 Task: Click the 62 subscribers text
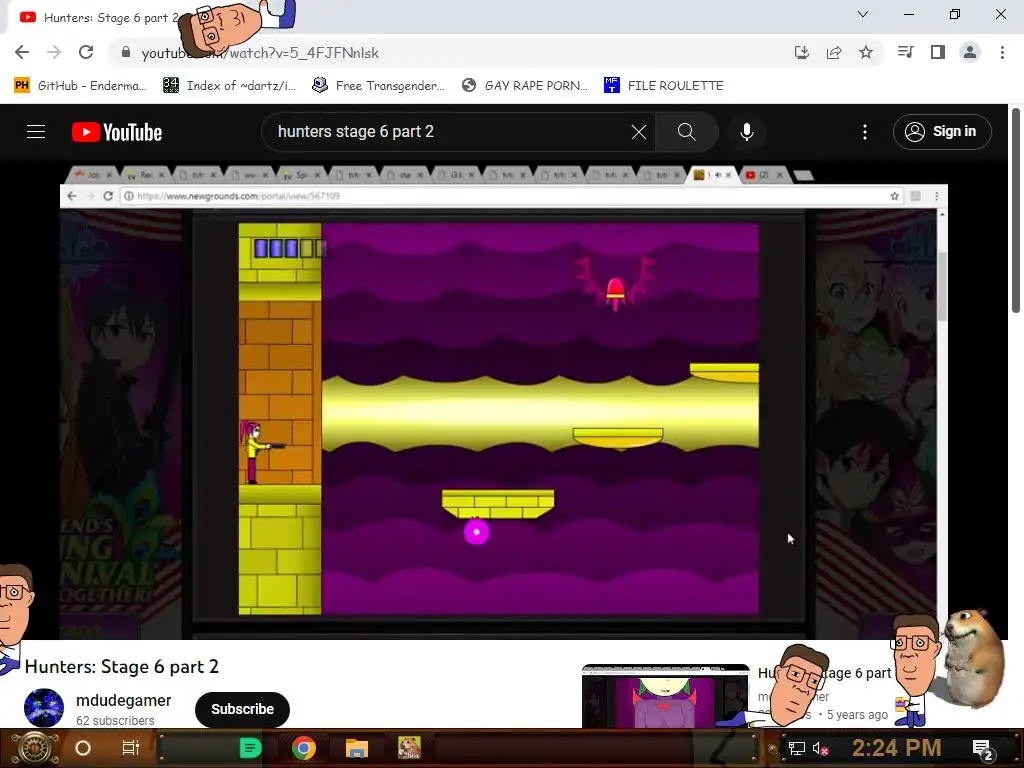pyautogui.click(x=115, y=720)
